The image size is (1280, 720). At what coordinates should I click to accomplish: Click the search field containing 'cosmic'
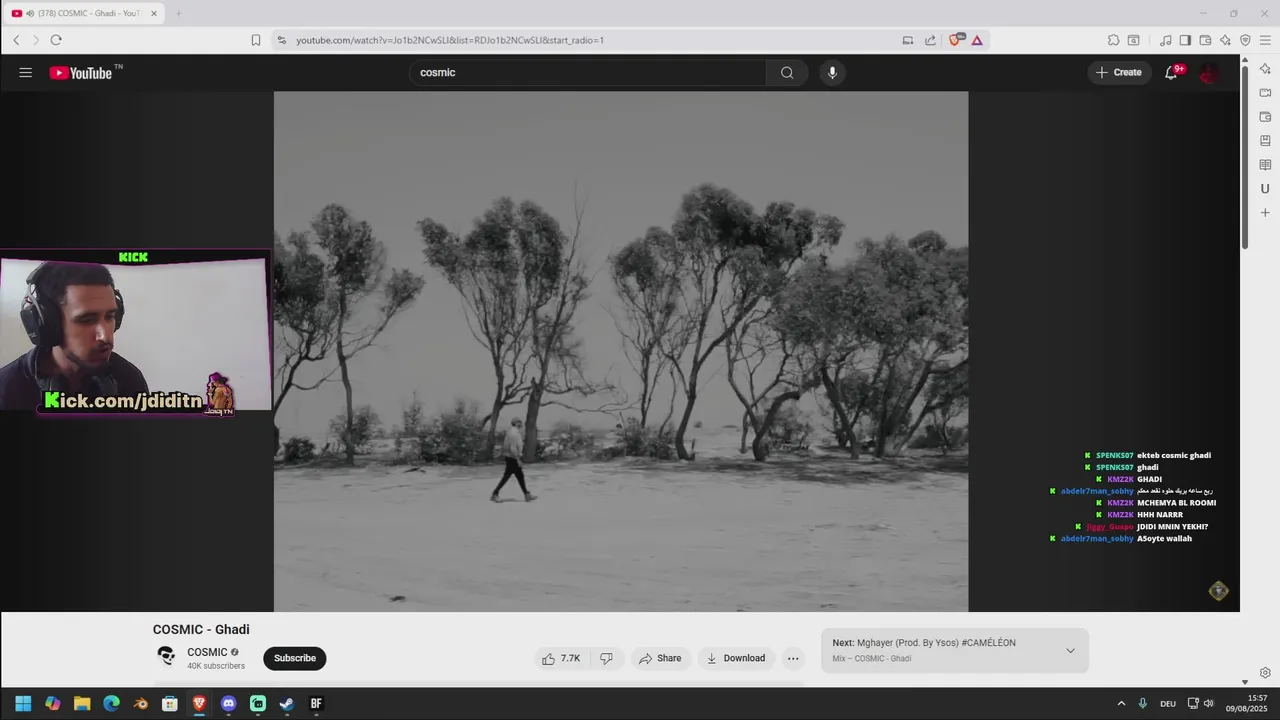click(x=588, y=72)
